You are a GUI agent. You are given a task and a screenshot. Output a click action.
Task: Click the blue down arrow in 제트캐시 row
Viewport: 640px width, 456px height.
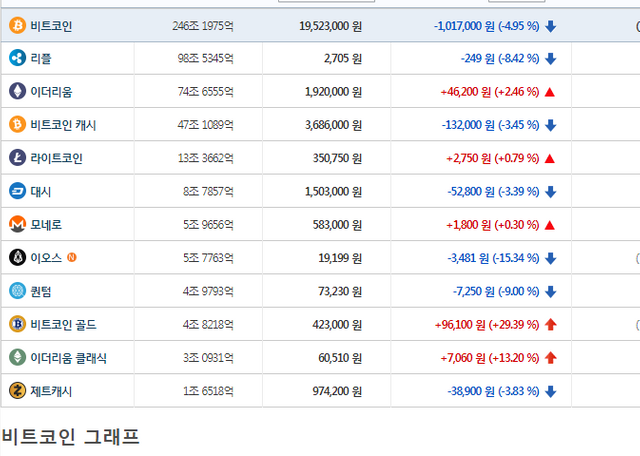pyautogui.click(x=550, y=391)
